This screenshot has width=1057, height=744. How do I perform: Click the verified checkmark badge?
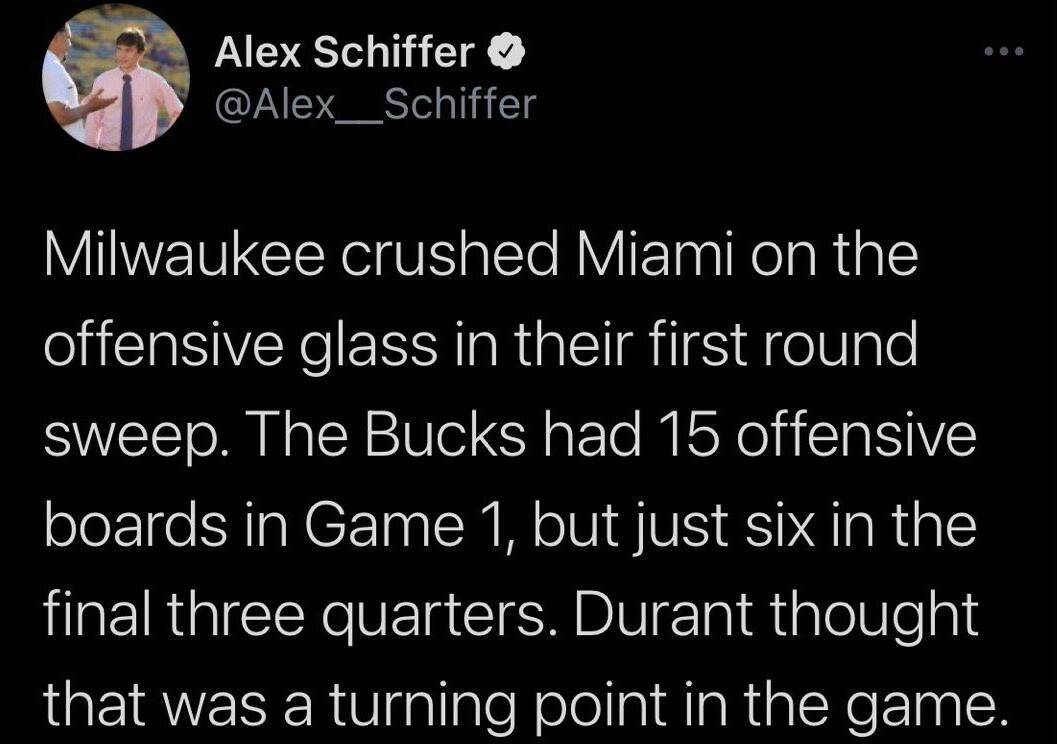coord(506,52)
